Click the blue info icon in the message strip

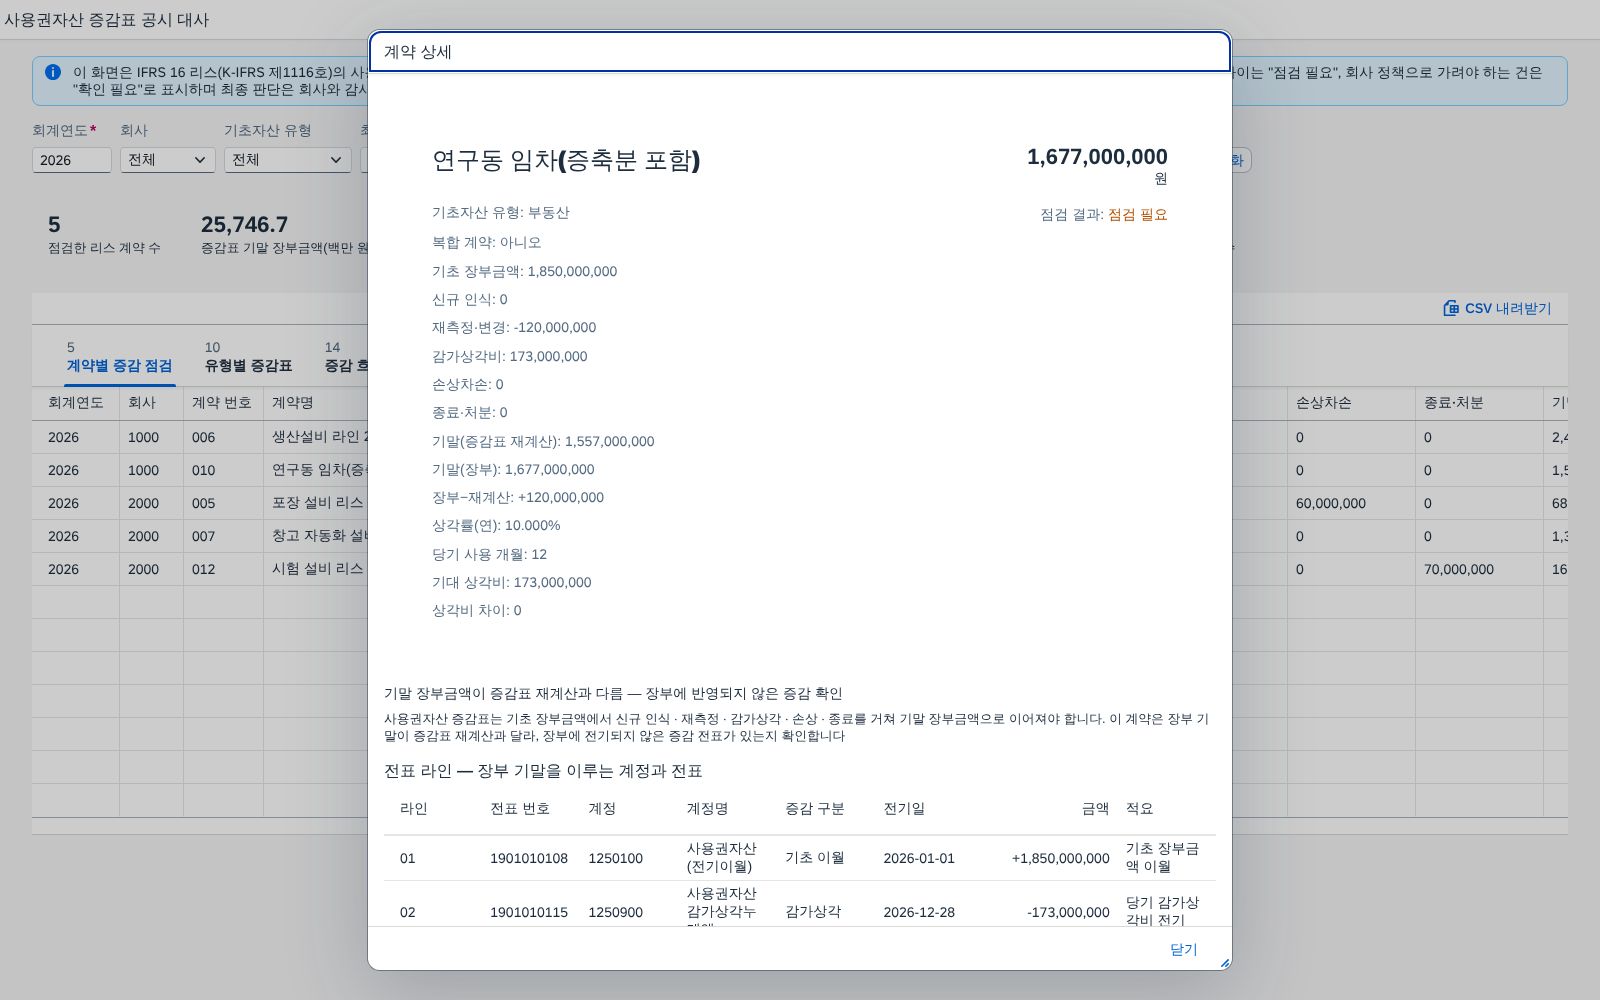coord(53,72)
